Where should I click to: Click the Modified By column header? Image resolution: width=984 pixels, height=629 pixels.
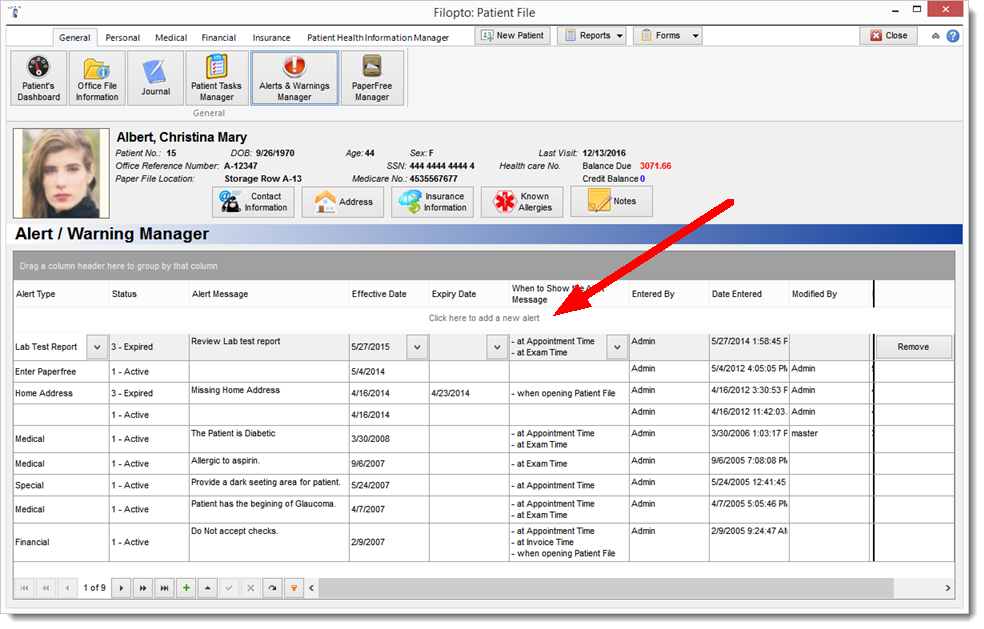point(830,294)
